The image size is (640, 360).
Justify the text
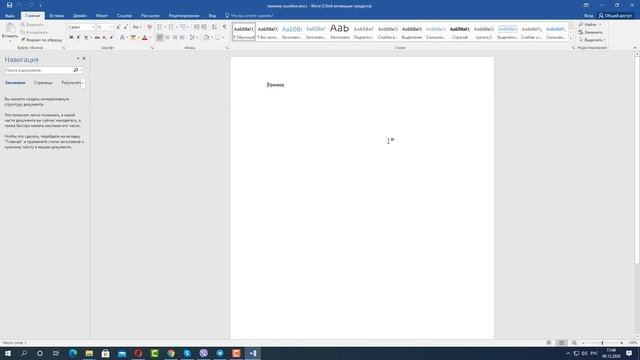click(x=182, y=38)
